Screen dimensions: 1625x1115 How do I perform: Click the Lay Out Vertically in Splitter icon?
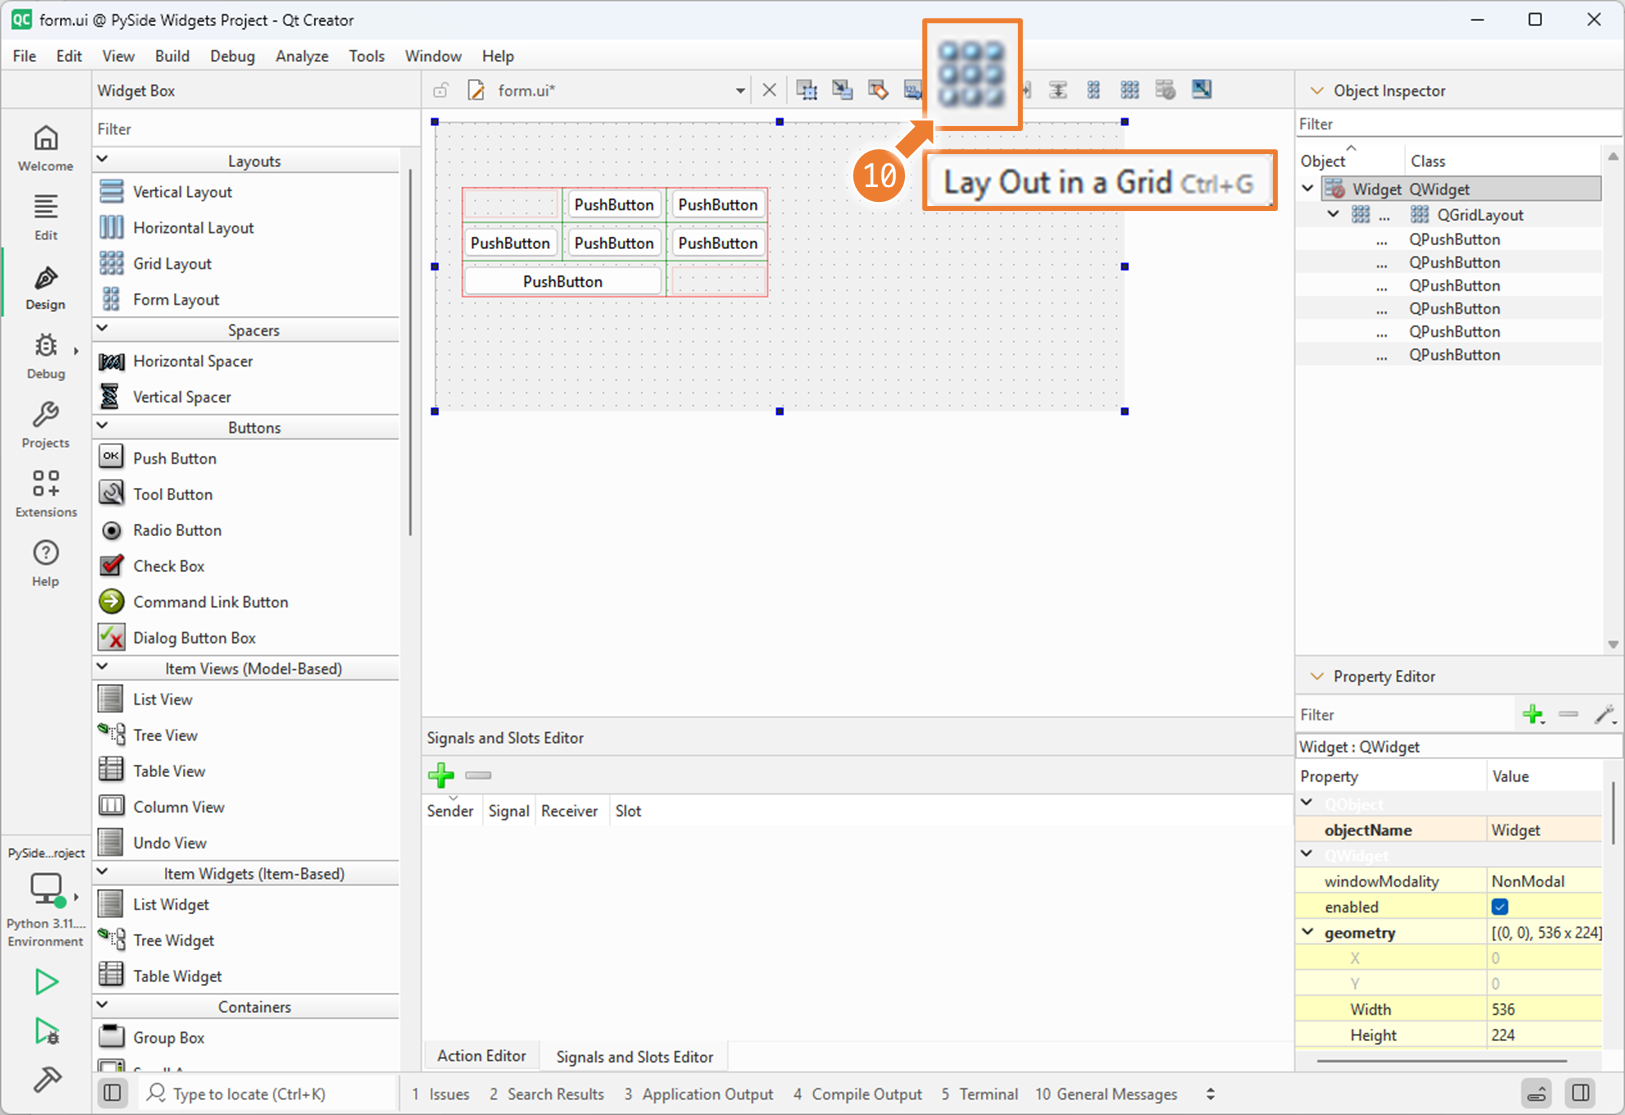[x=1058, y=90]
